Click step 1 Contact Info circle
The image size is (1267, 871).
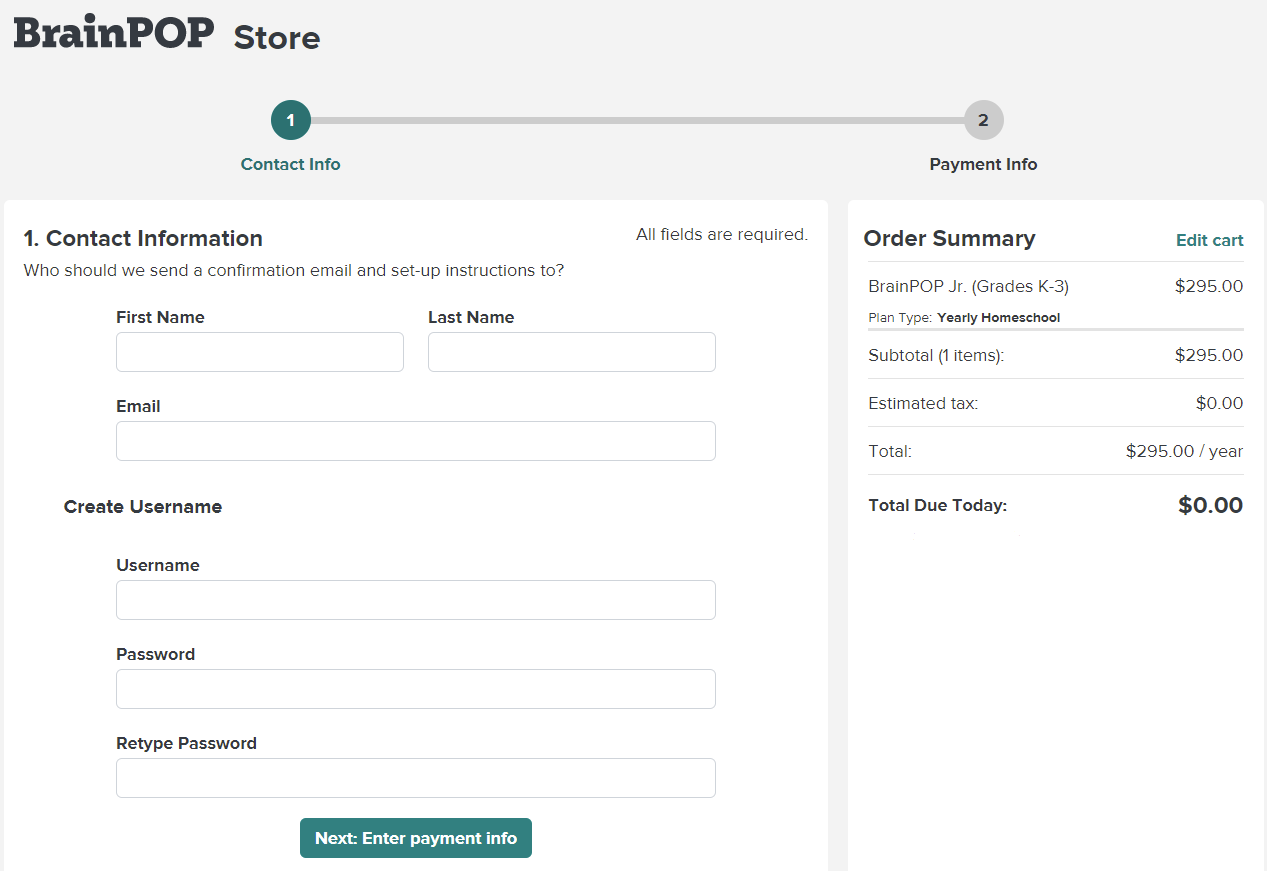tap(291, 120)
